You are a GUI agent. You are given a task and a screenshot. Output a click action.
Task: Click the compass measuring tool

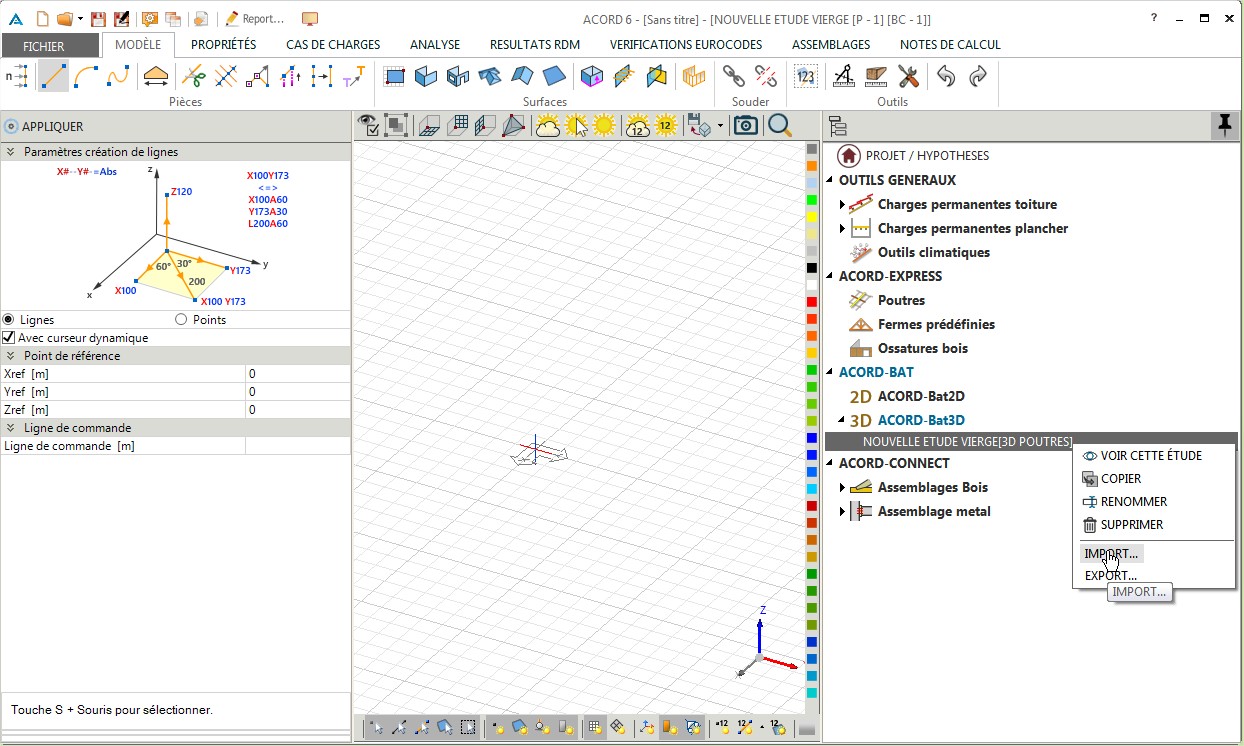coord(844,76)
